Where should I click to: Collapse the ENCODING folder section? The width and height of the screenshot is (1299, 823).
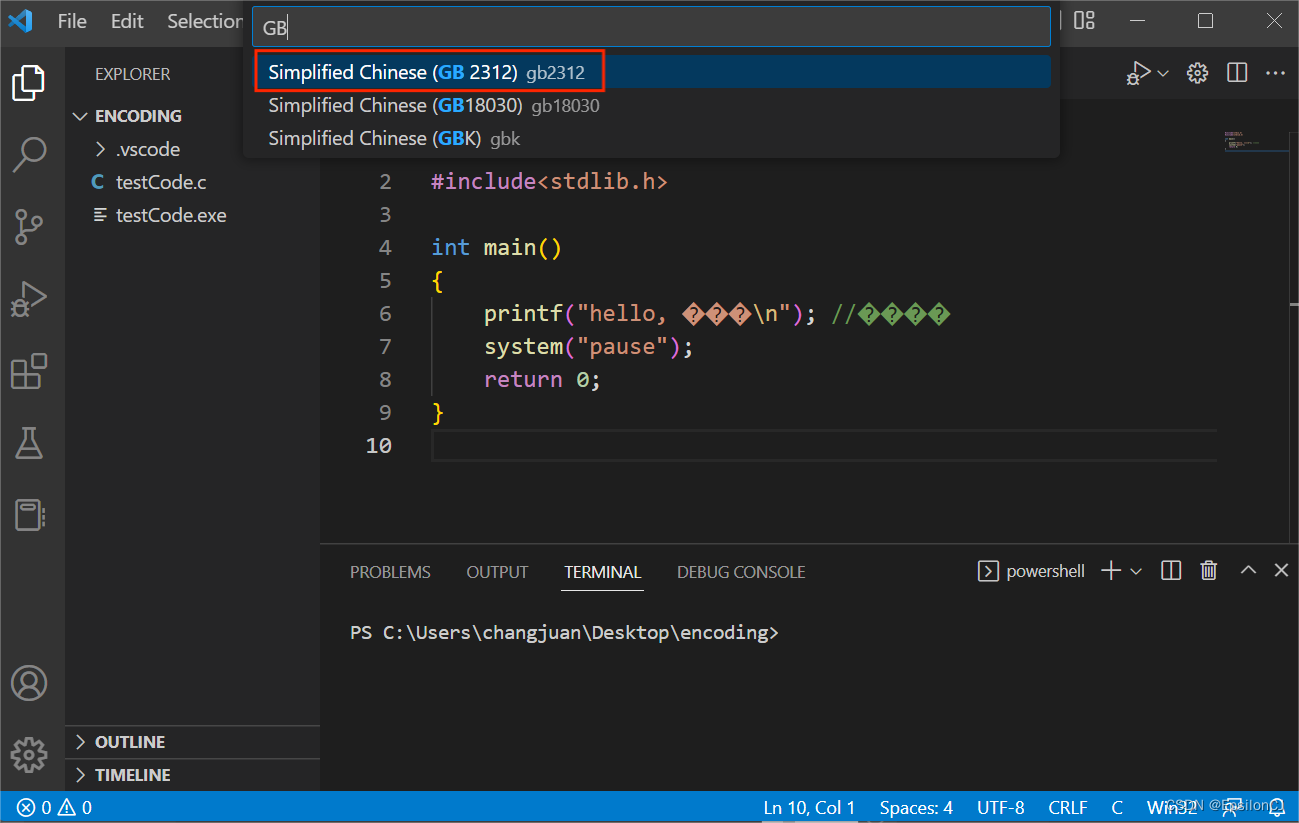pyautogui.click(x=193, y=116)
